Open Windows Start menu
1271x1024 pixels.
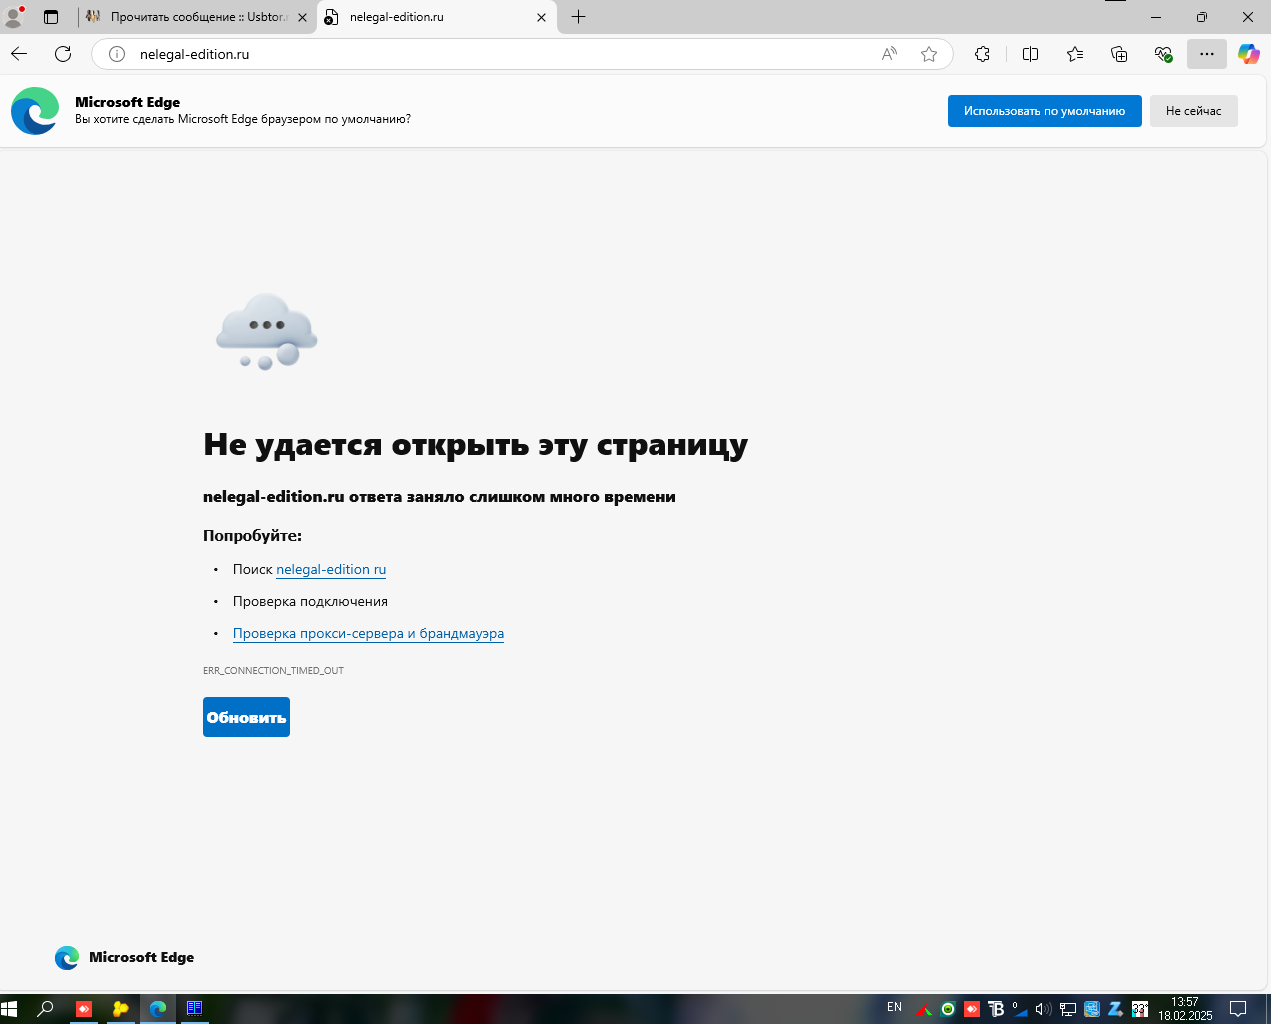pyautogui.click(x=10, y=1009)
